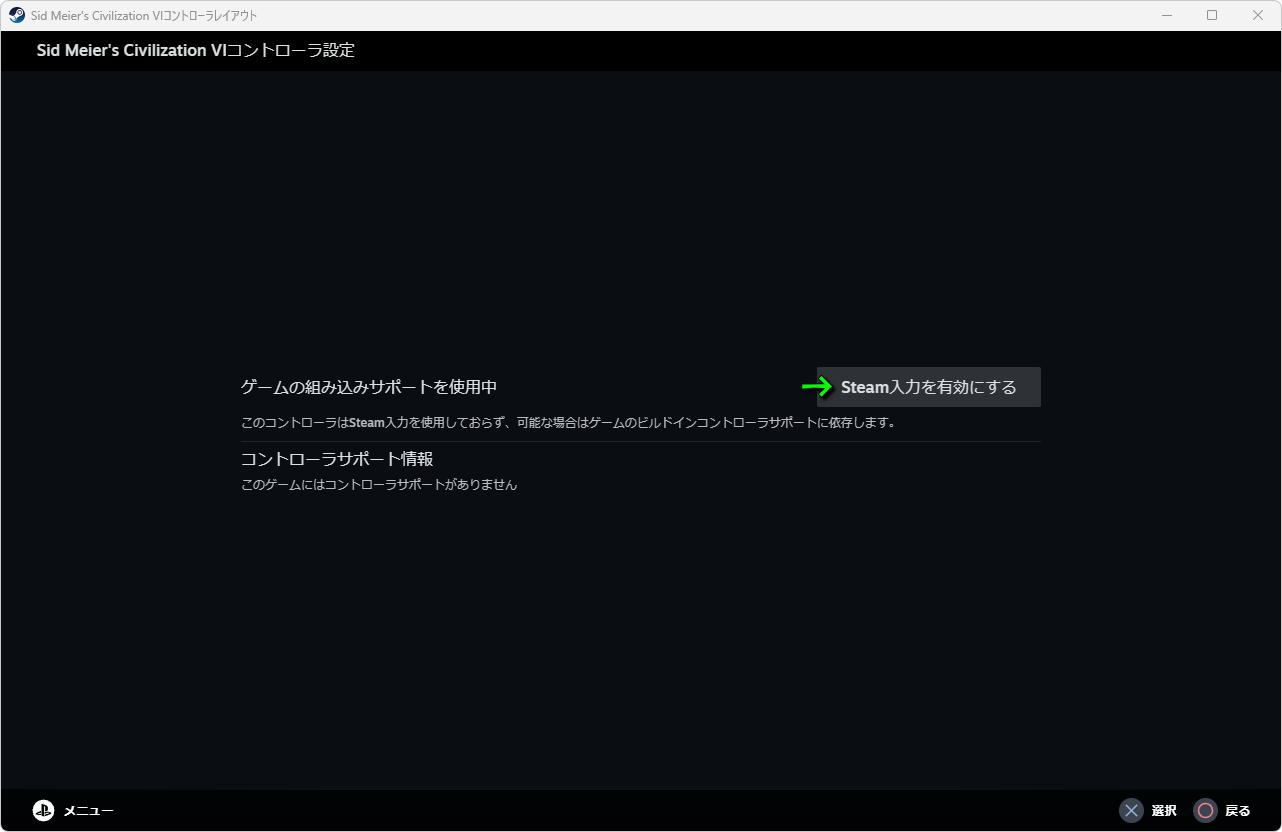
Task: Click the cross 選択 button icon
Action: coord(1130,811)
